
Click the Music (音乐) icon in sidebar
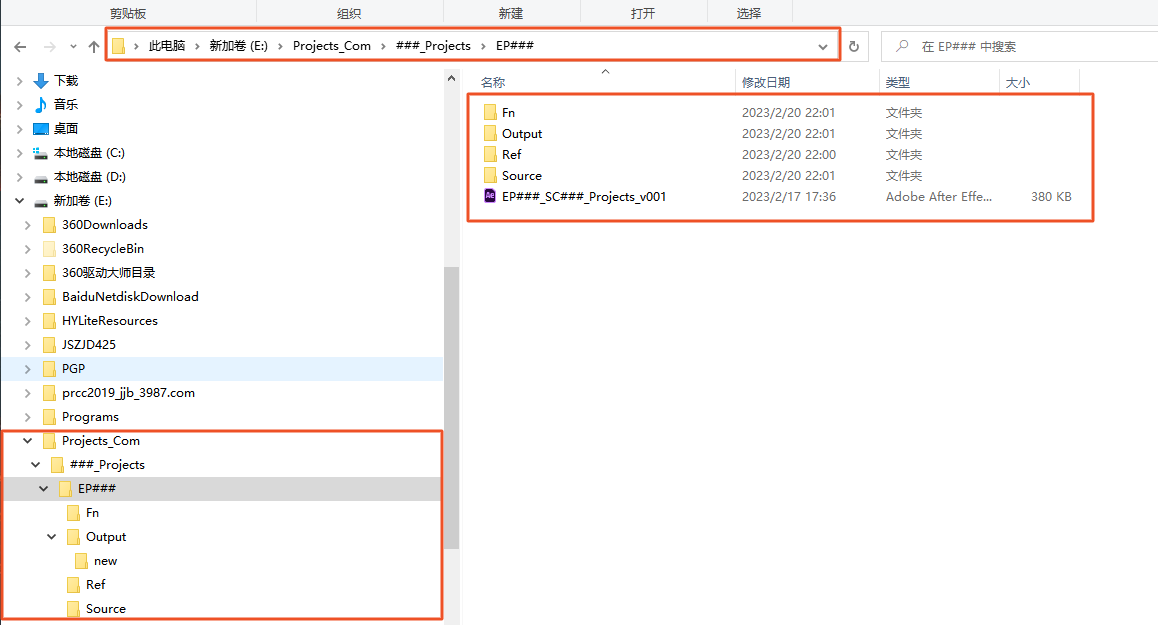point(41,105)
